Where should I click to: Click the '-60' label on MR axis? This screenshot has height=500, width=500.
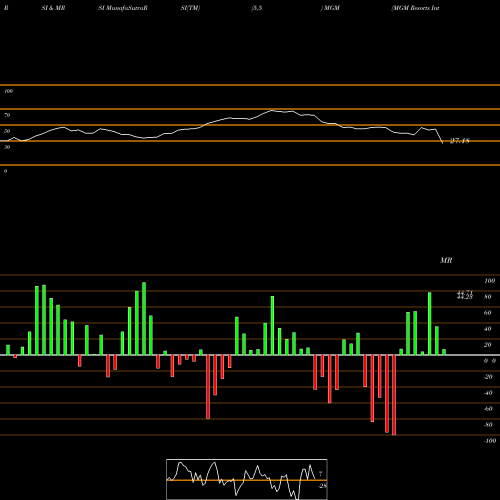[488, 409]
